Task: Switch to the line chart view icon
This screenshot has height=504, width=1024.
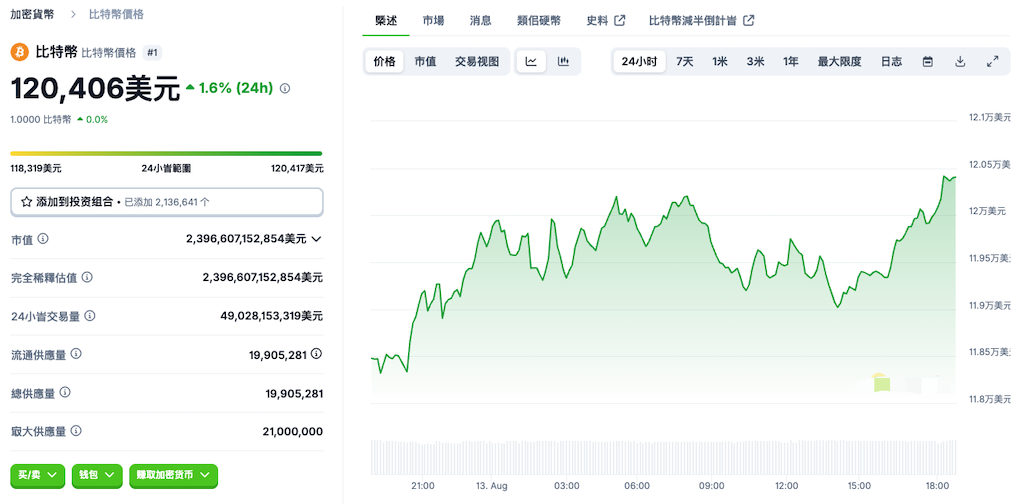Action: (x=531, y=61)
